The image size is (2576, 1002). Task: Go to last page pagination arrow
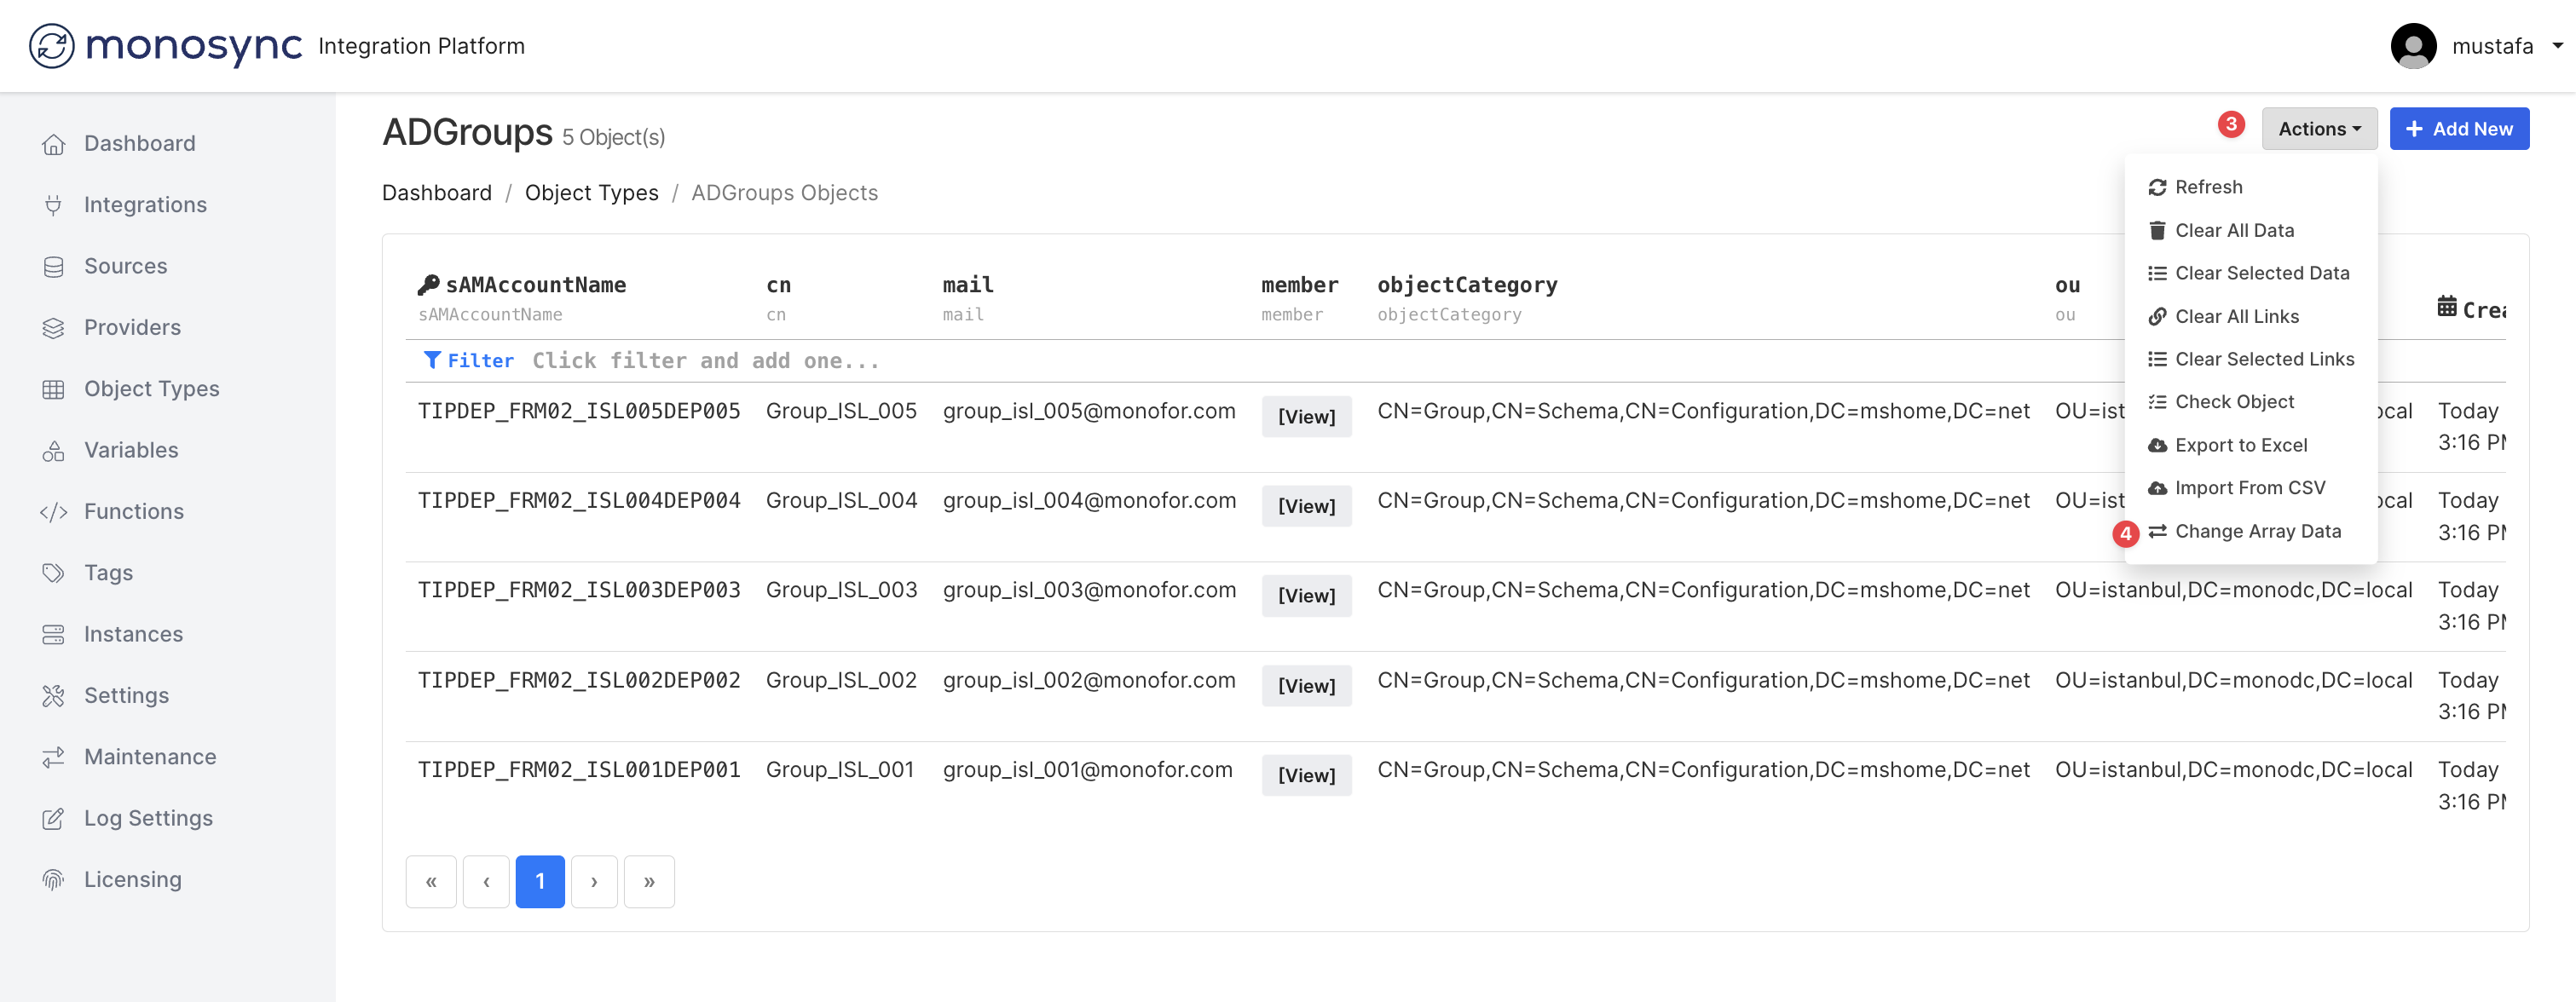tap(649, 882)
